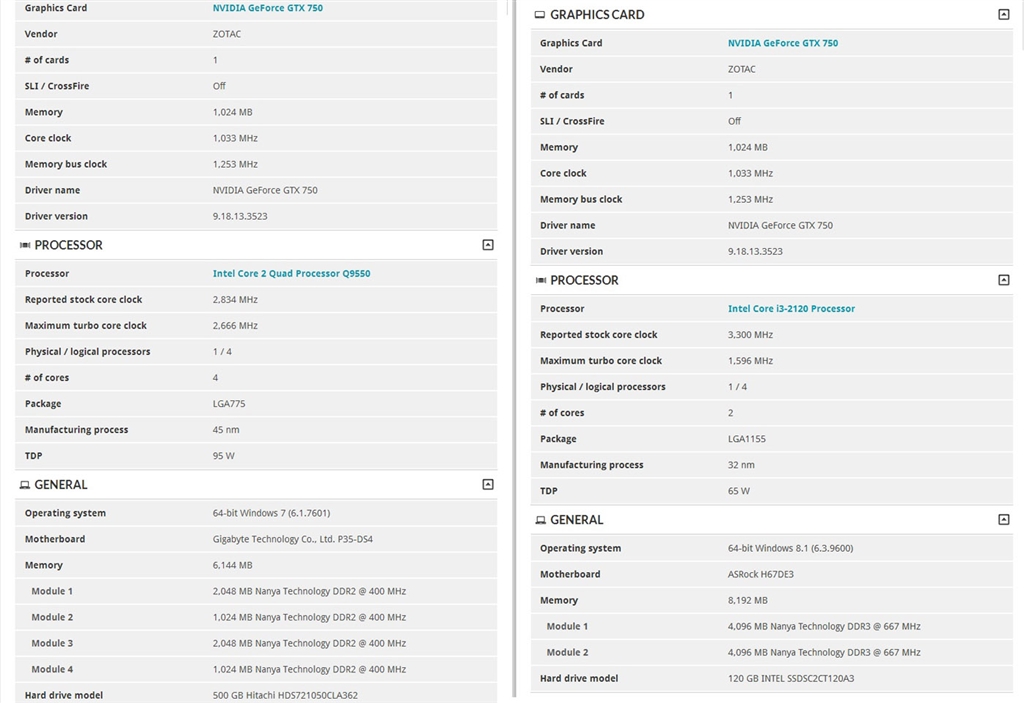Click the "# of cores" value 4 in left panel

click(x=216, y=378)
